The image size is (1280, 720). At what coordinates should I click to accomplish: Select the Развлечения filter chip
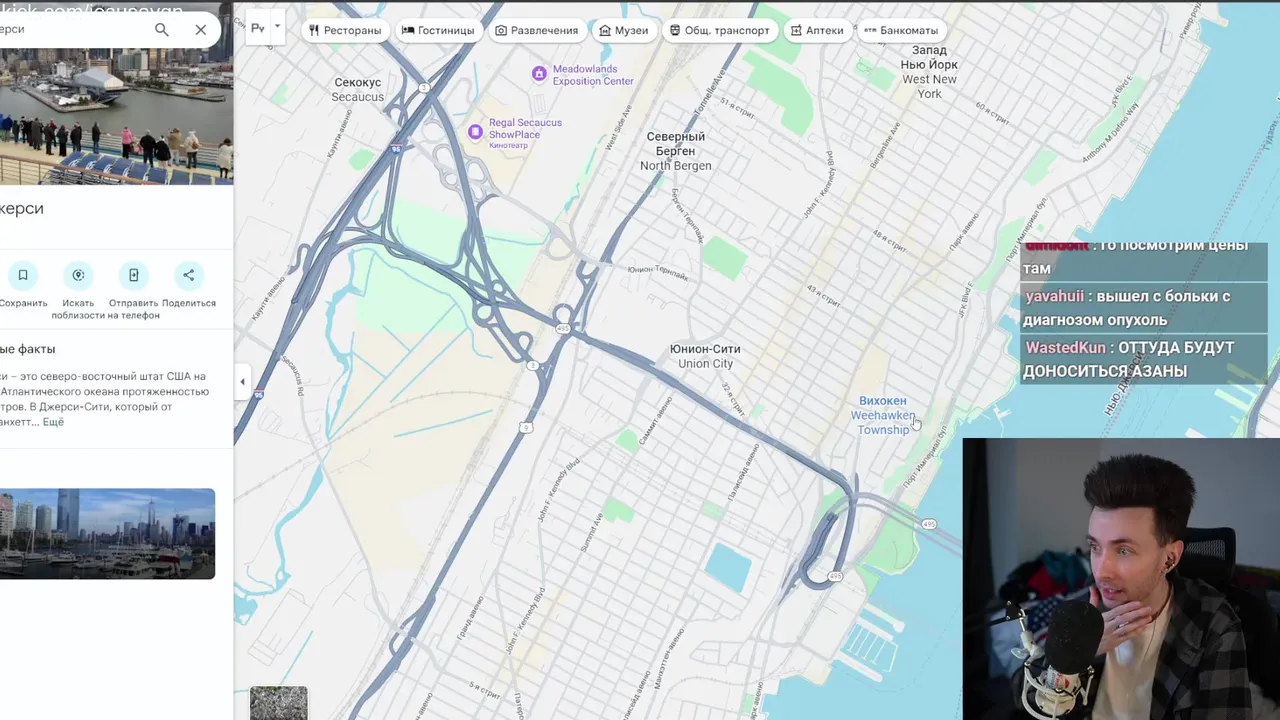(x=537, y=30)
